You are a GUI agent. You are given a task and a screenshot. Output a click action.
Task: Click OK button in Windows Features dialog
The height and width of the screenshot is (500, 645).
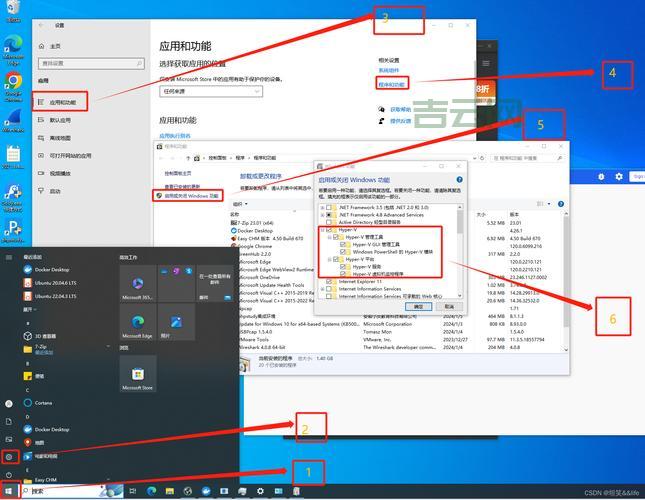tap(418, 307)
